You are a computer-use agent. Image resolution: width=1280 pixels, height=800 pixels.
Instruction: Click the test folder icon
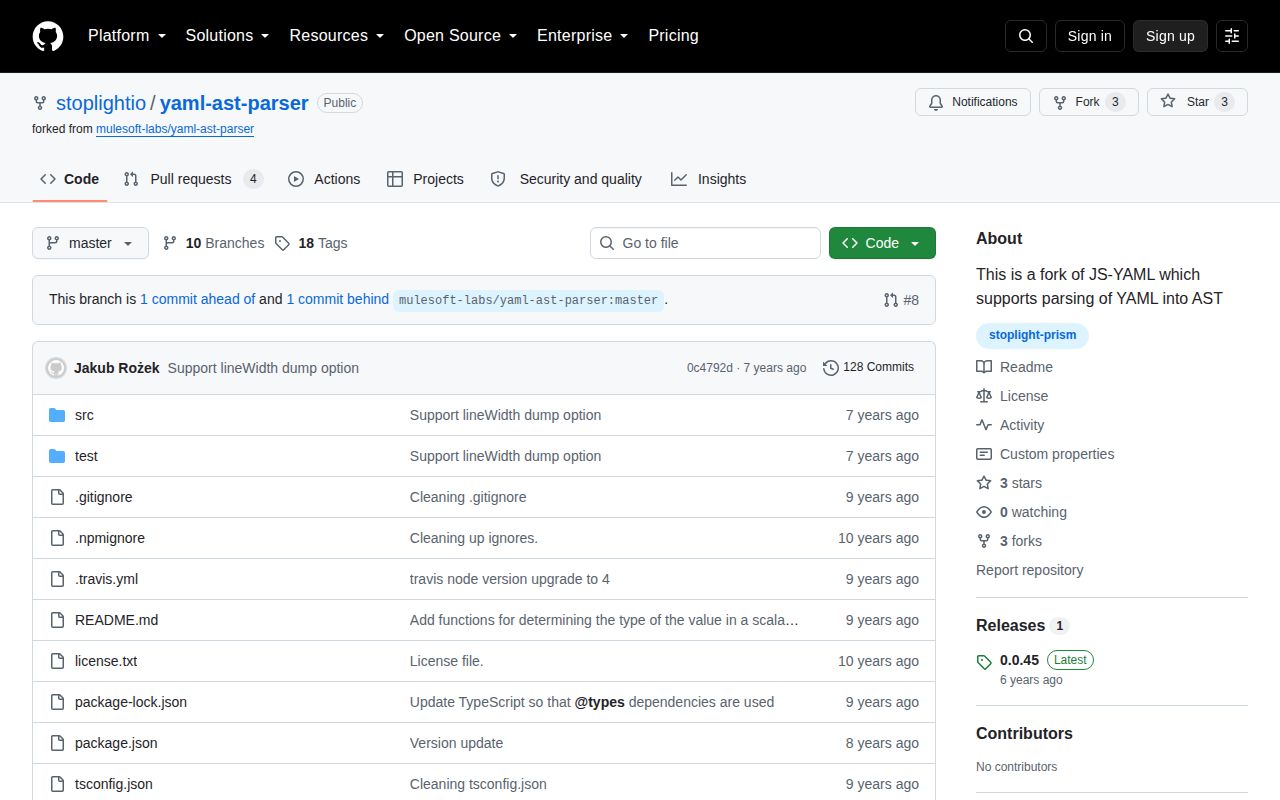(x=57, y=456)
